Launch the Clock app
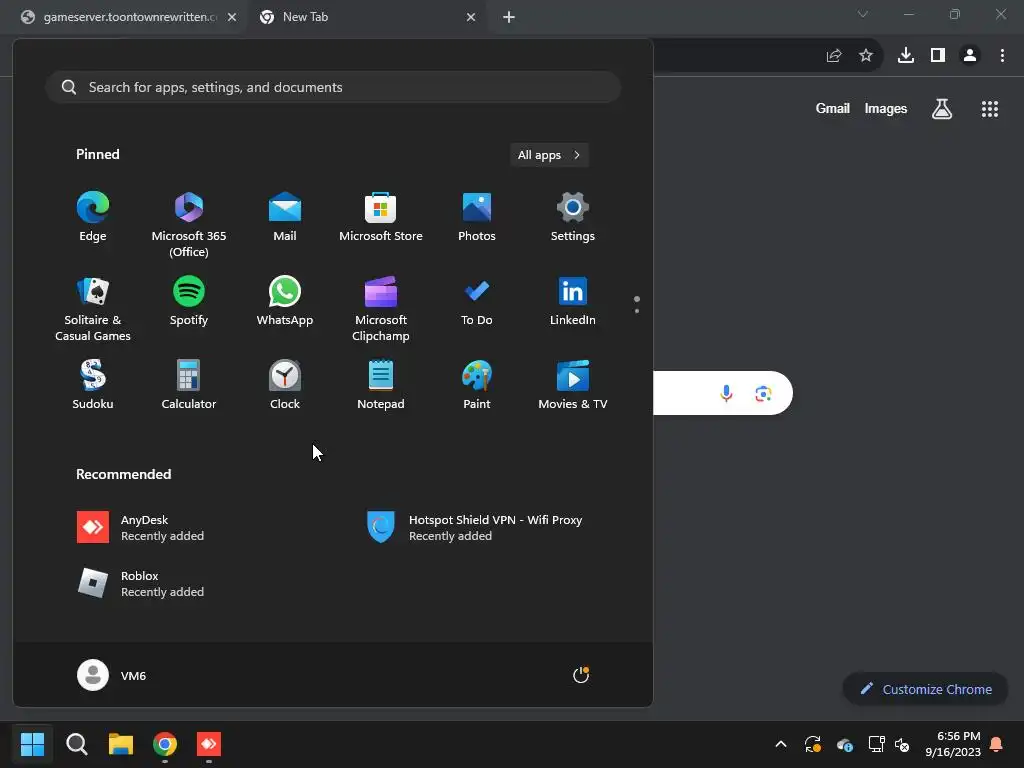Screen dimensions: 1024x768 pyautogui.click(x=285, y=385)
